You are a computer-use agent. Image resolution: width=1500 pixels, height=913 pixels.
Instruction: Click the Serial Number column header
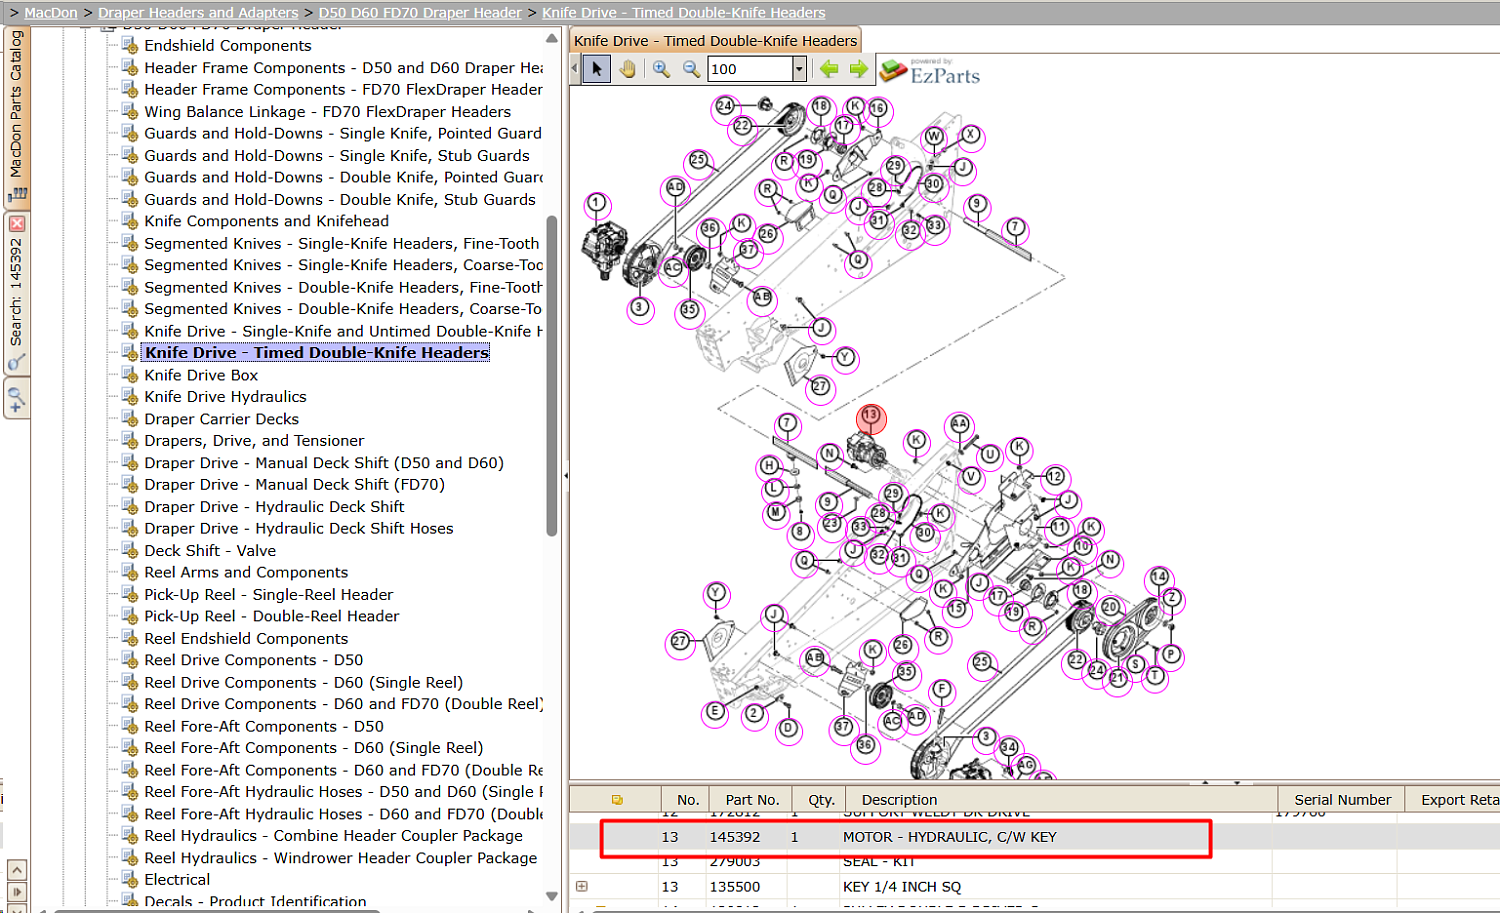(x=1342, y=800)
